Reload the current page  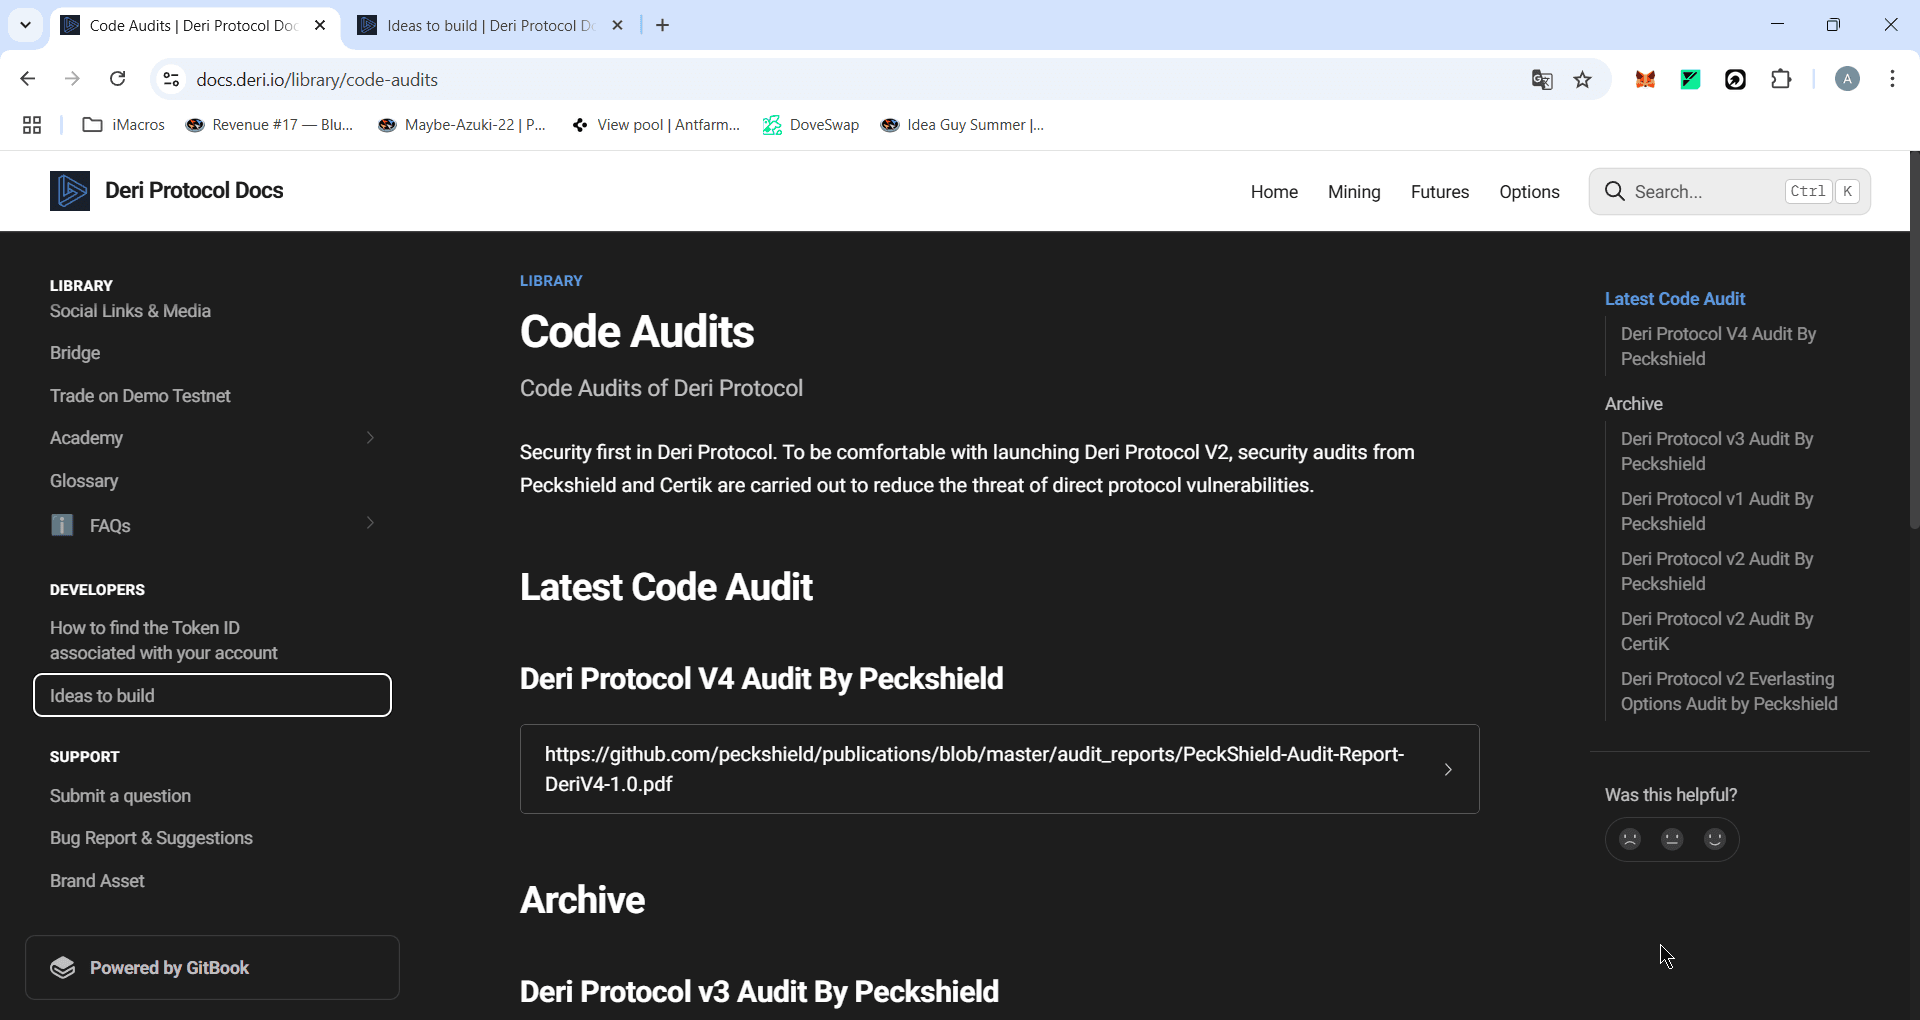point(118,79)
